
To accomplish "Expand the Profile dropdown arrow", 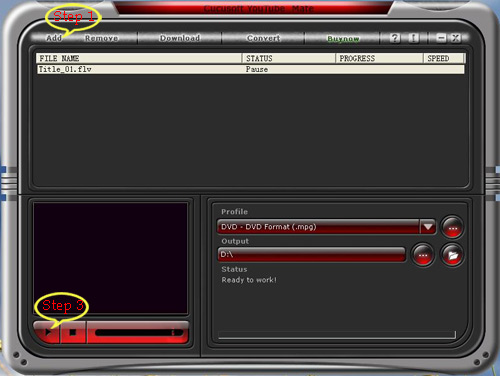I will 428,227.
